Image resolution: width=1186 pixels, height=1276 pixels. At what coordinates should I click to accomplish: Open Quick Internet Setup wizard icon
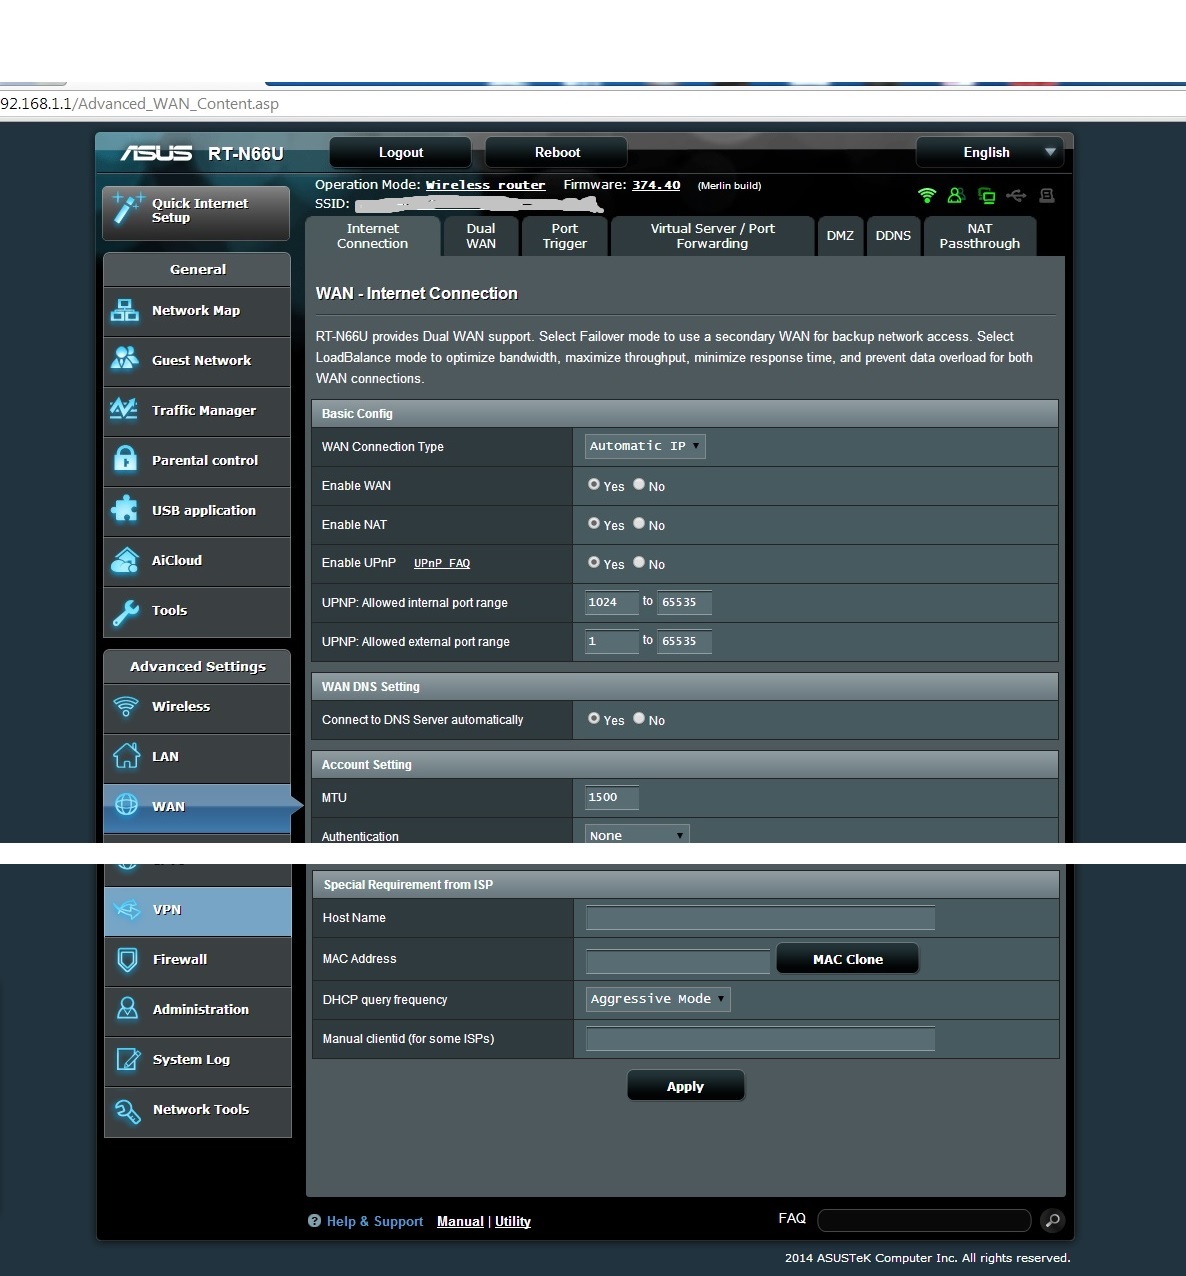click(x=128, y=208)
